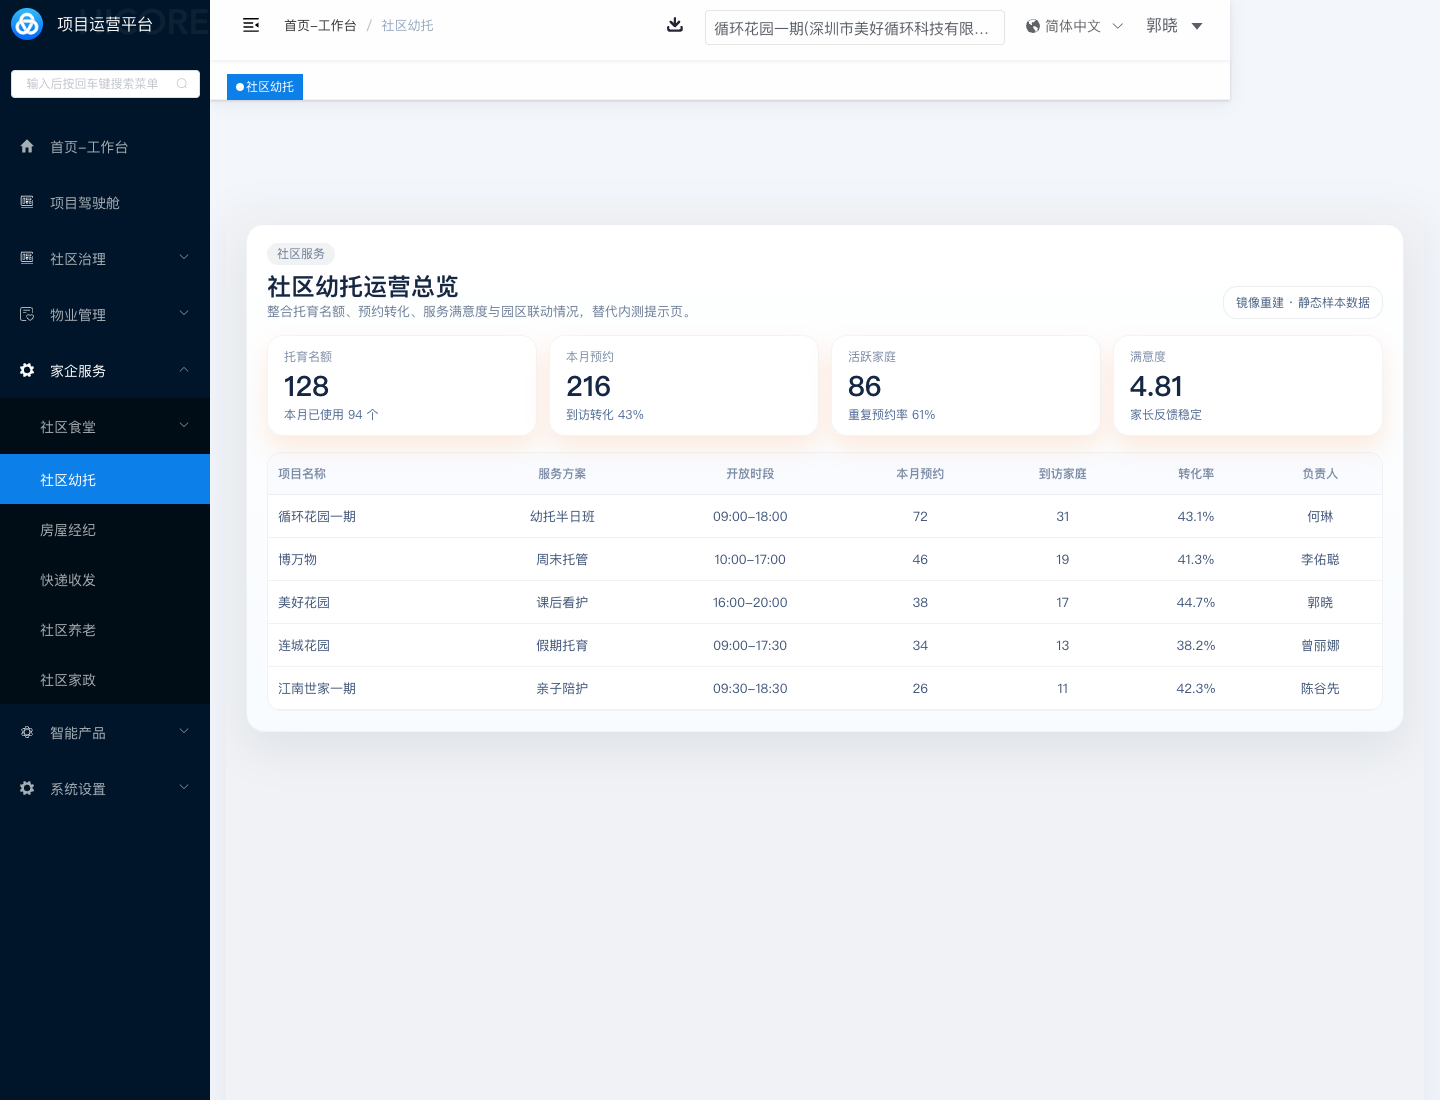
Task: Click the platform logo icon
Action: coord(27,24)
